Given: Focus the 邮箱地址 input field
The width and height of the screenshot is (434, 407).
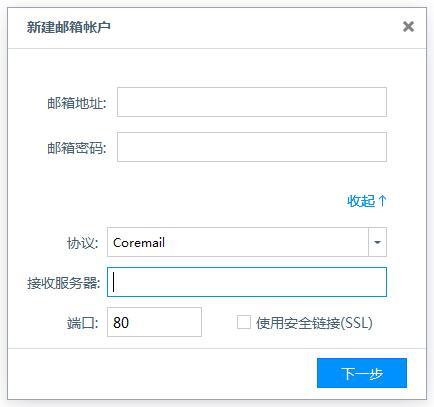Looking at the screenshot, I should tap(252, 102).
